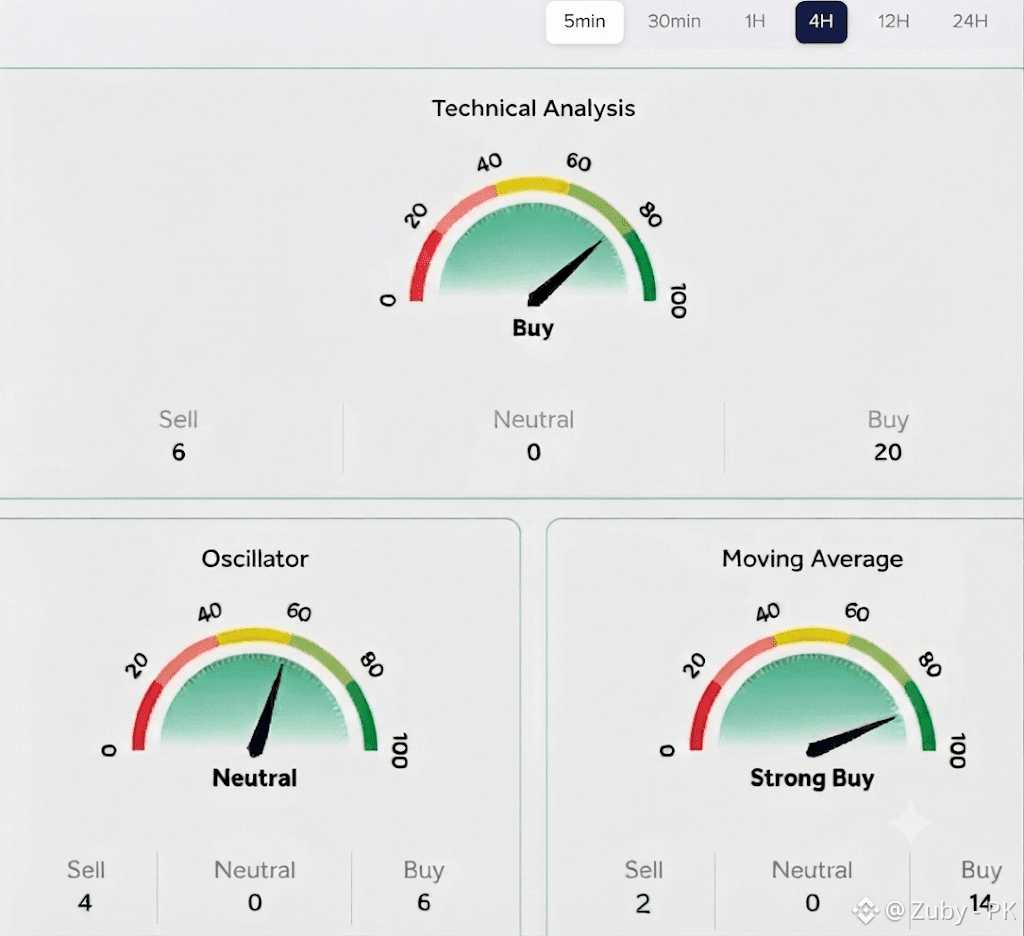Select the active 4H timeframe tab

[821, 22]
